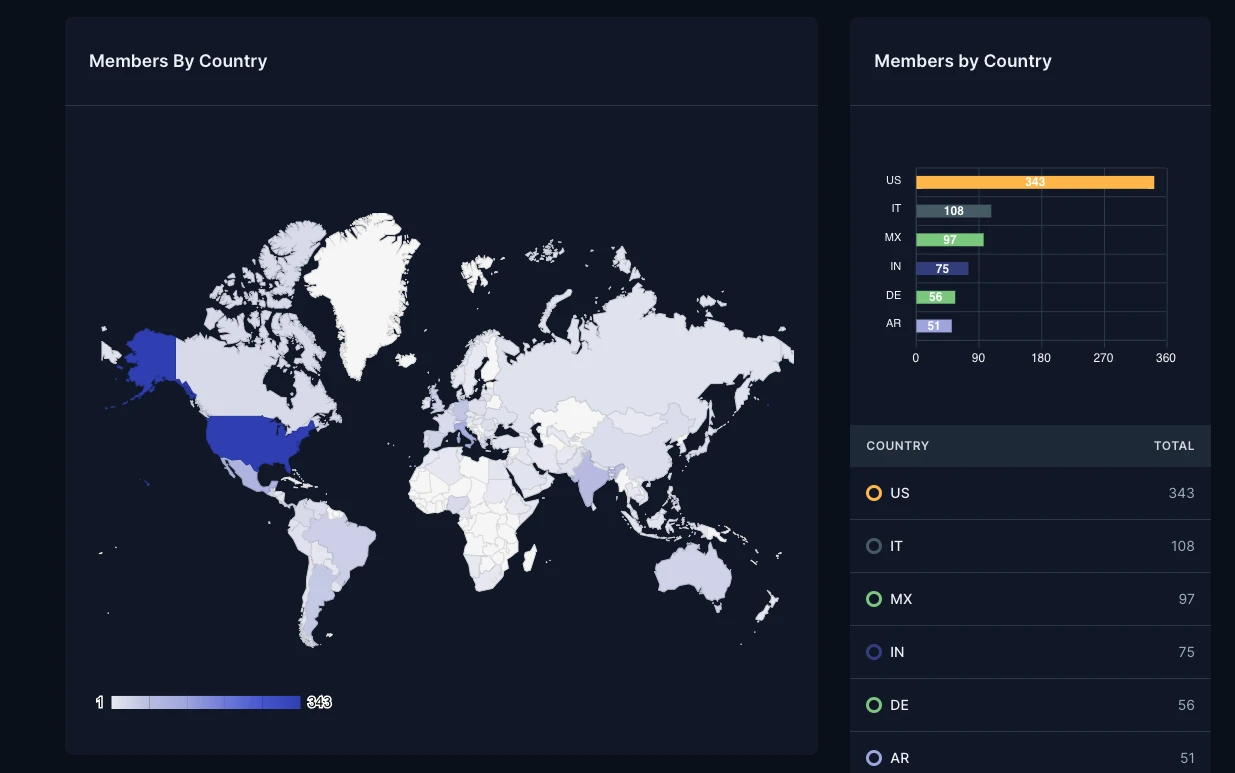Click the Members By Country map panel title
This screenshot has height=773, width=1235.
pos(178,61)
